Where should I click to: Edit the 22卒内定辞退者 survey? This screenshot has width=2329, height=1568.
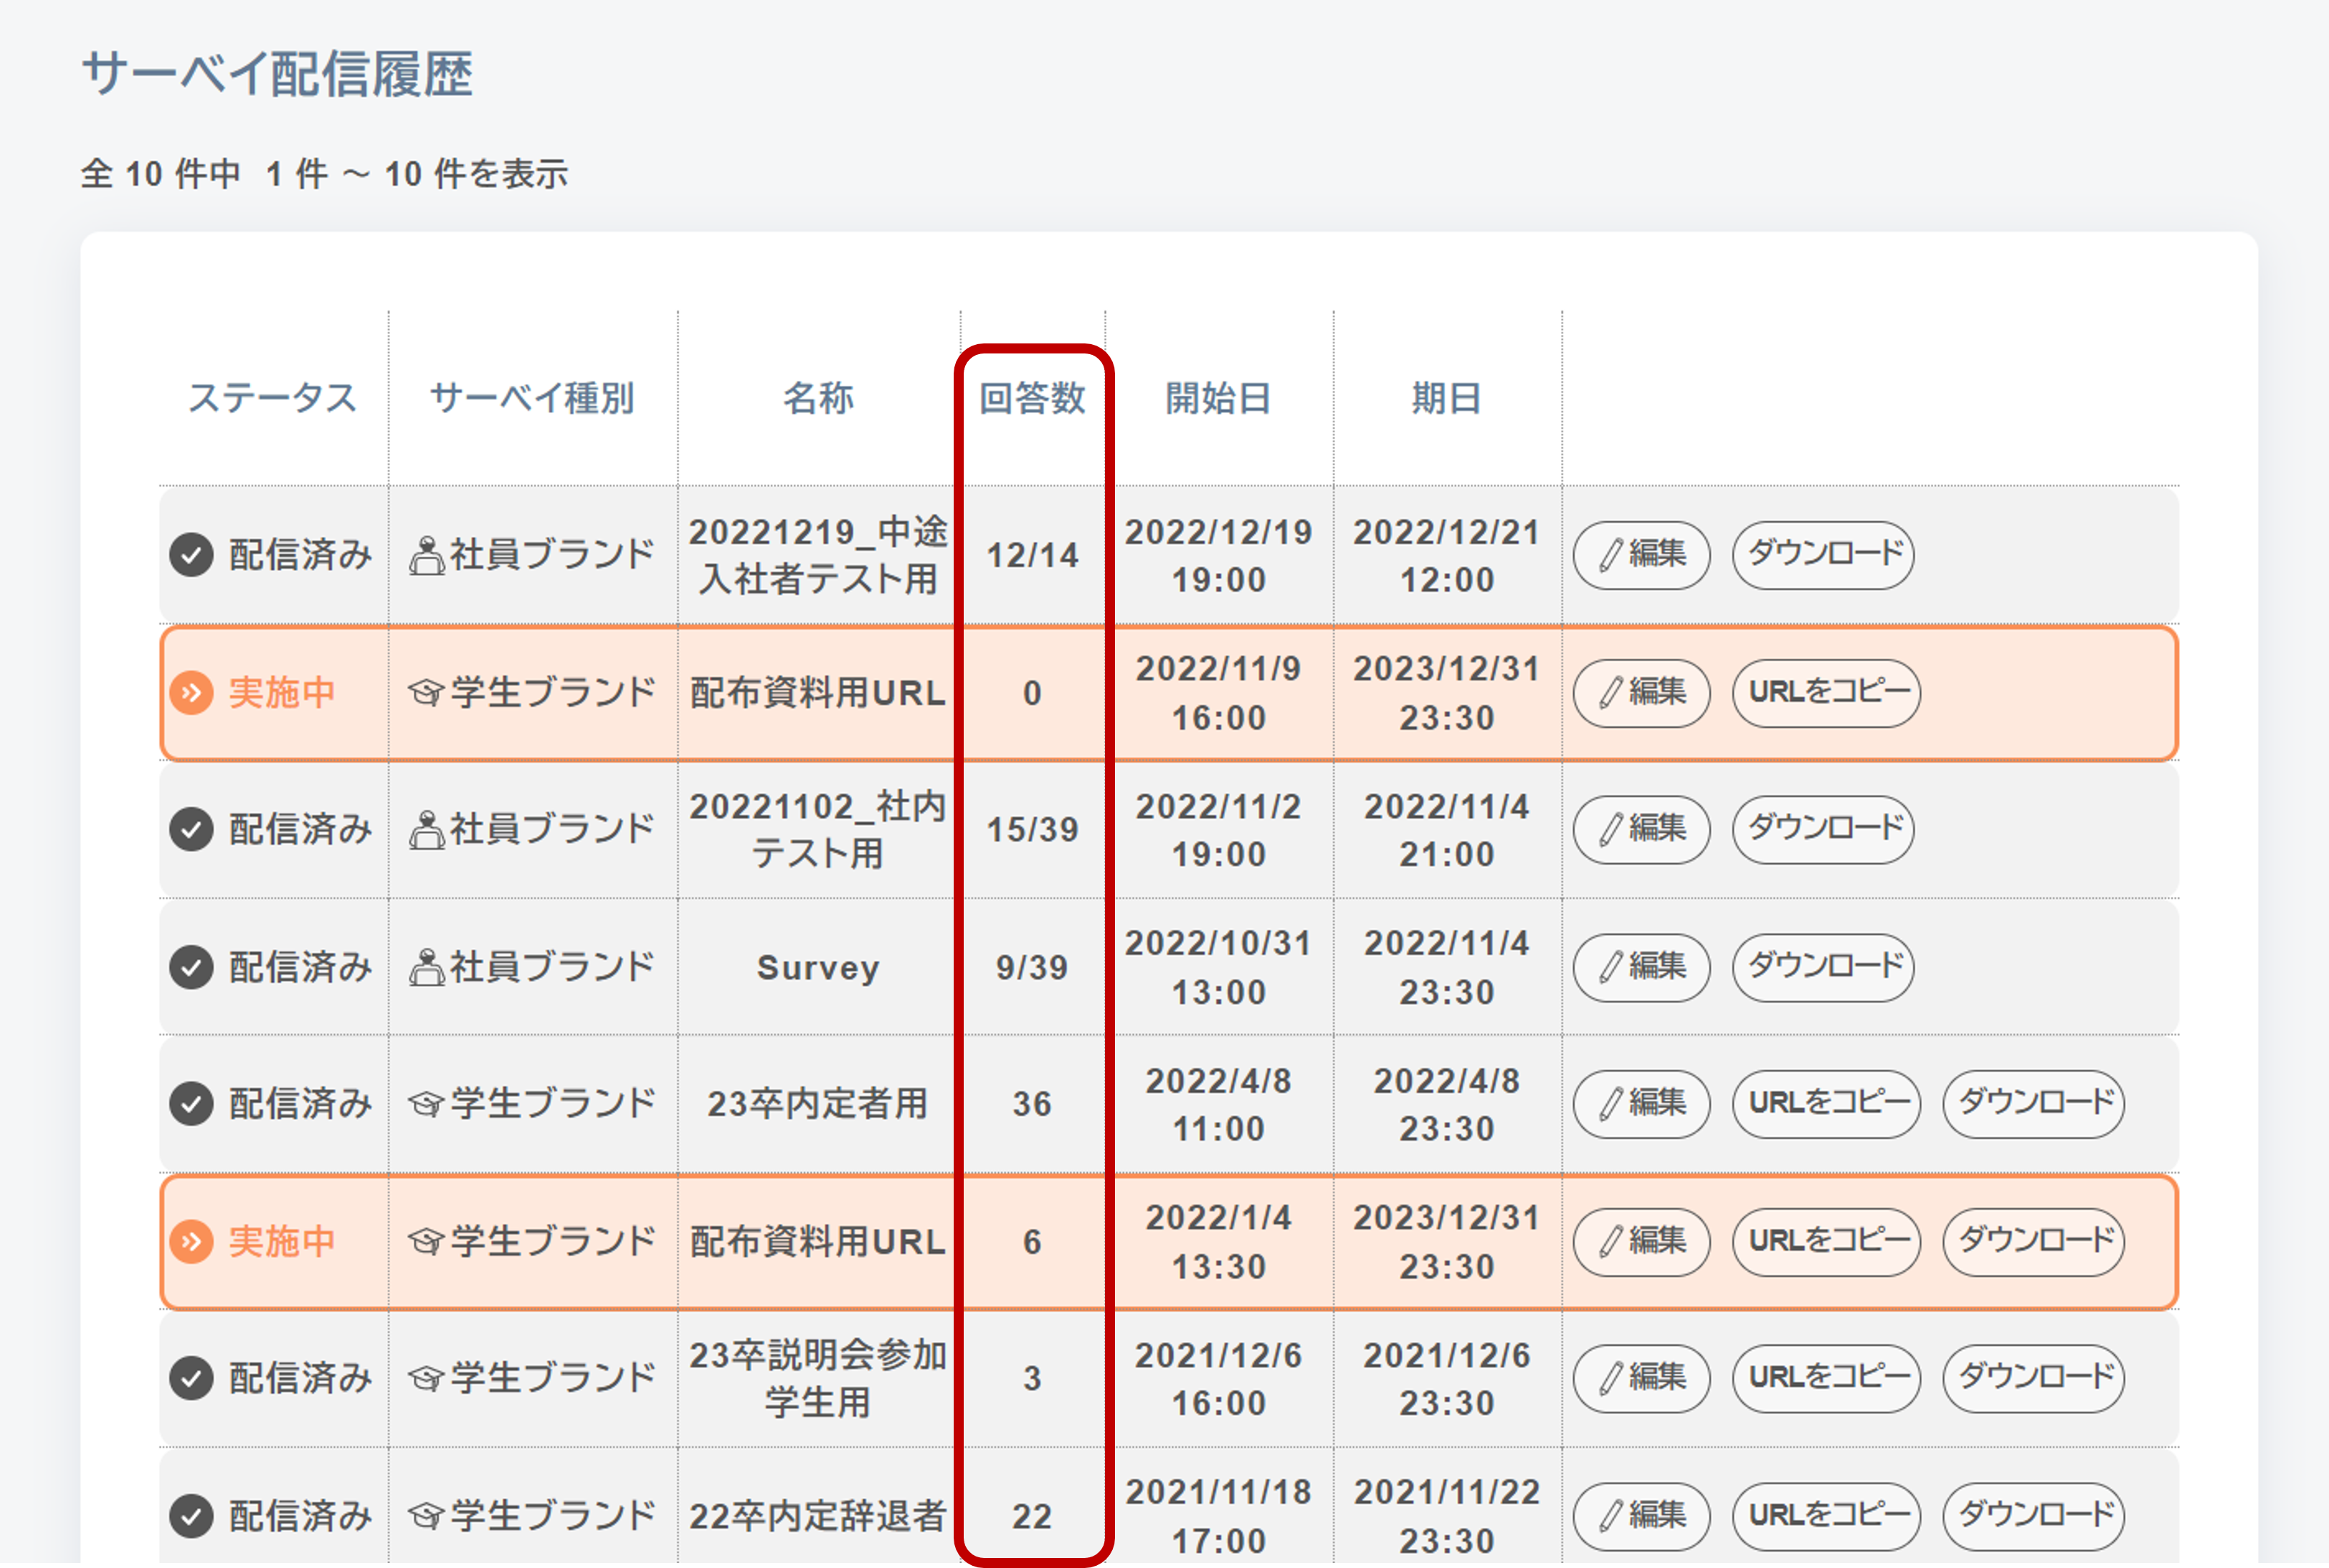(1641, 1516)
